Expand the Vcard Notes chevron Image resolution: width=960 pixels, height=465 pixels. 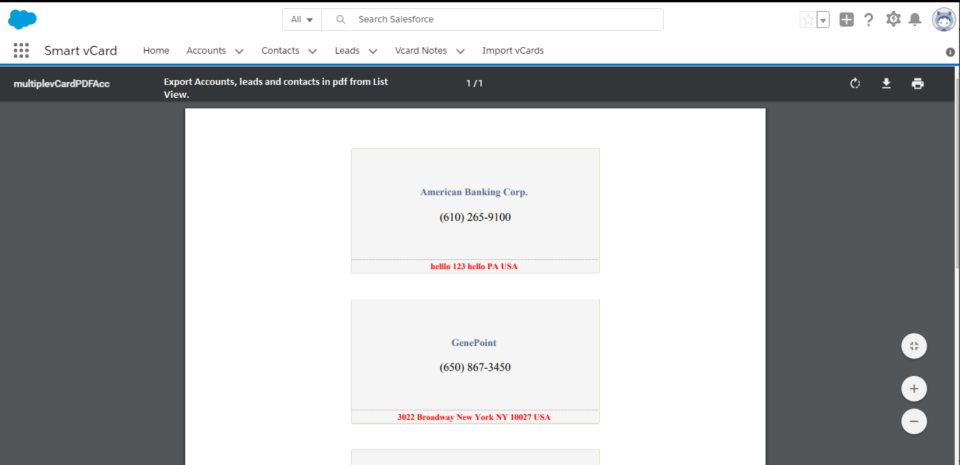pyautogui.click(x=460, y=51)
